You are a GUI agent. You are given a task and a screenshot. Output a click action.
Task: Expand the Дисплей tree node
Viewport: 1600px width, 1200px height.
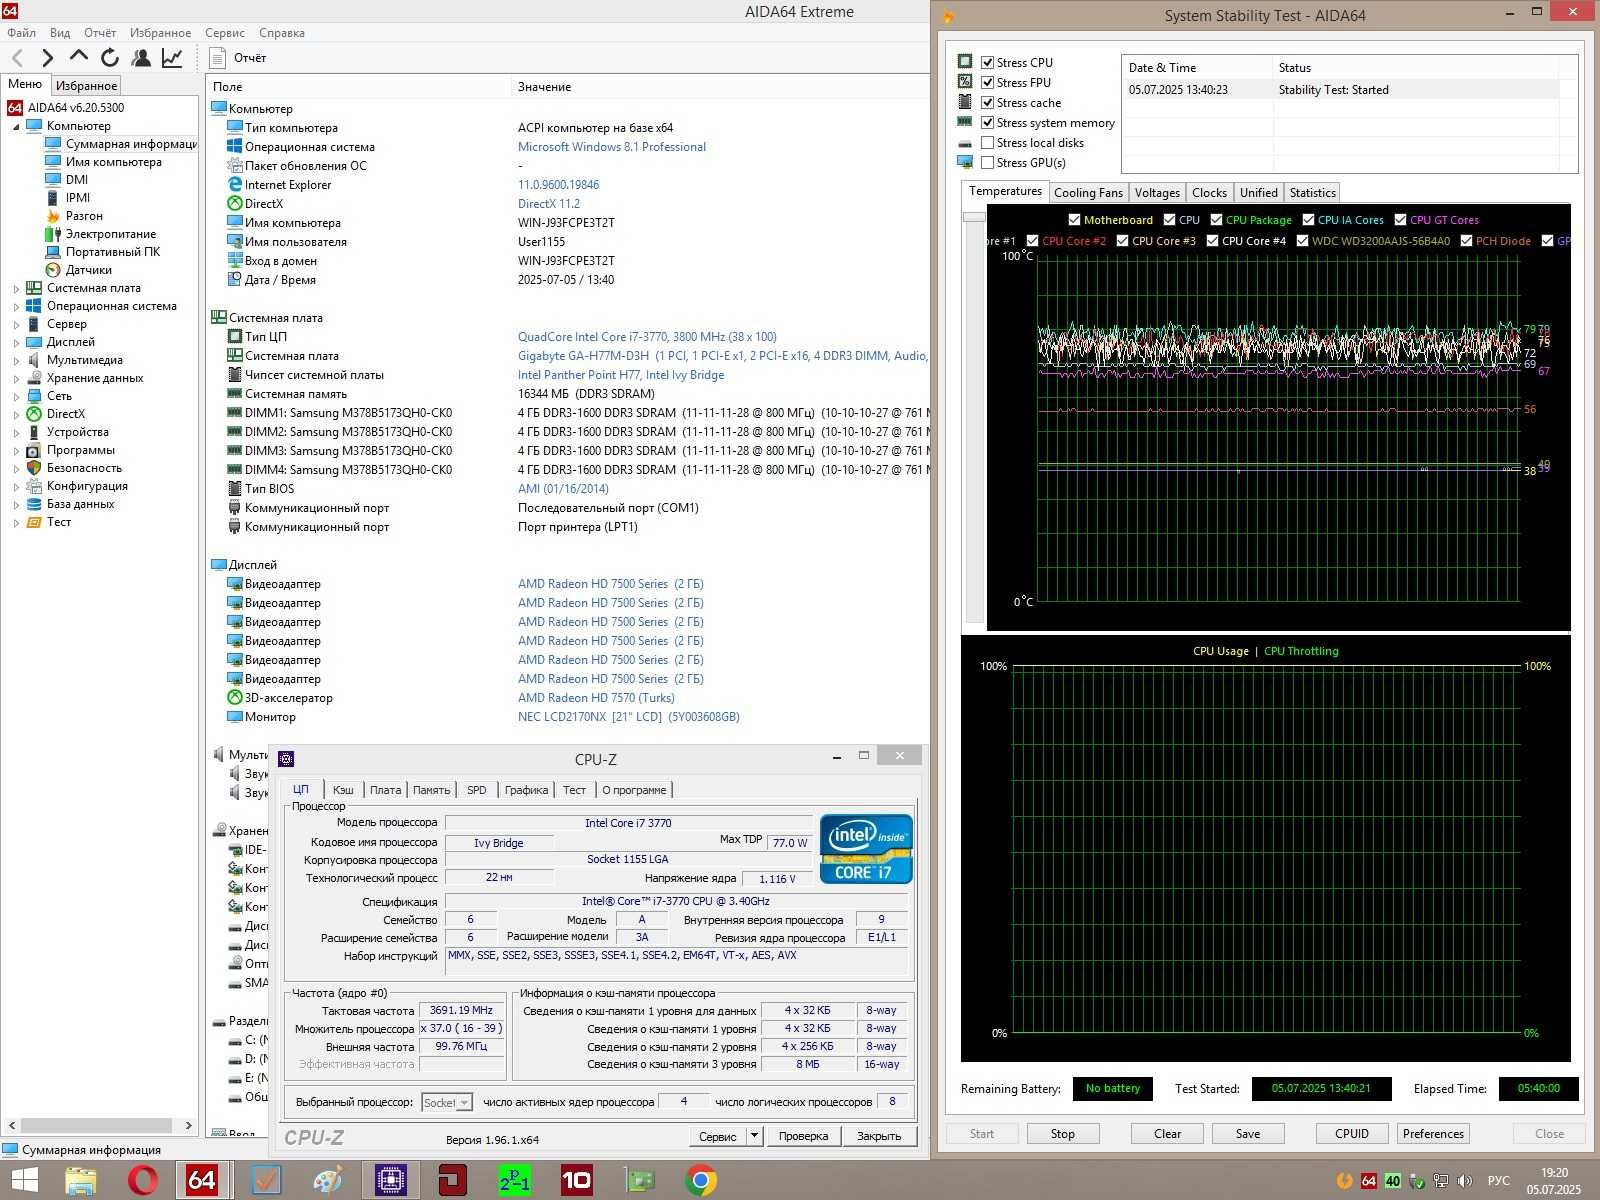16,342
